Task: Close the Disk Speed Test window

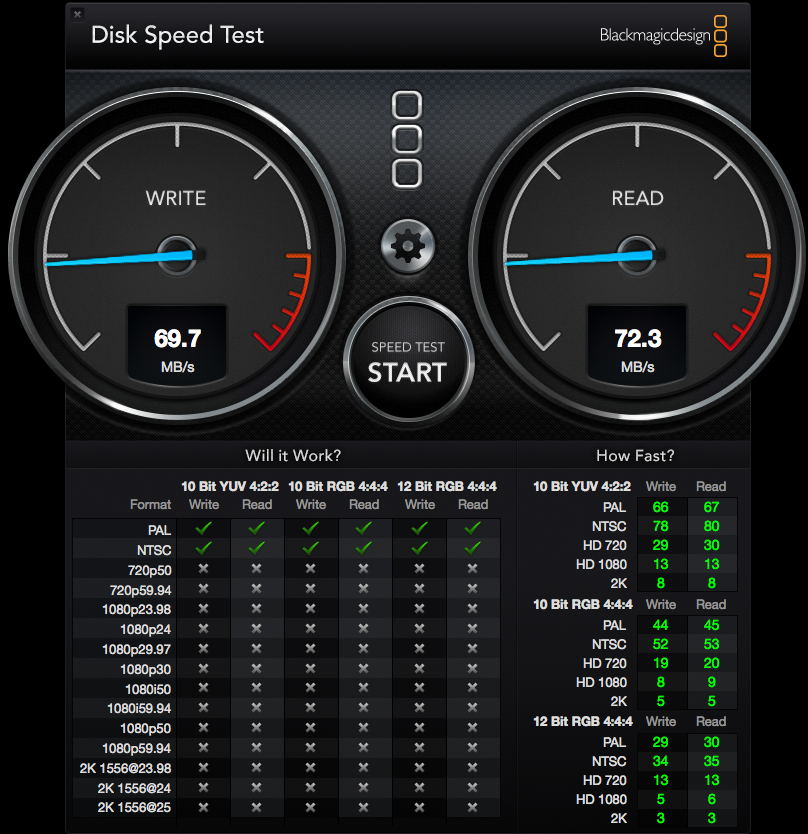Action: click(x=78, y=14)
